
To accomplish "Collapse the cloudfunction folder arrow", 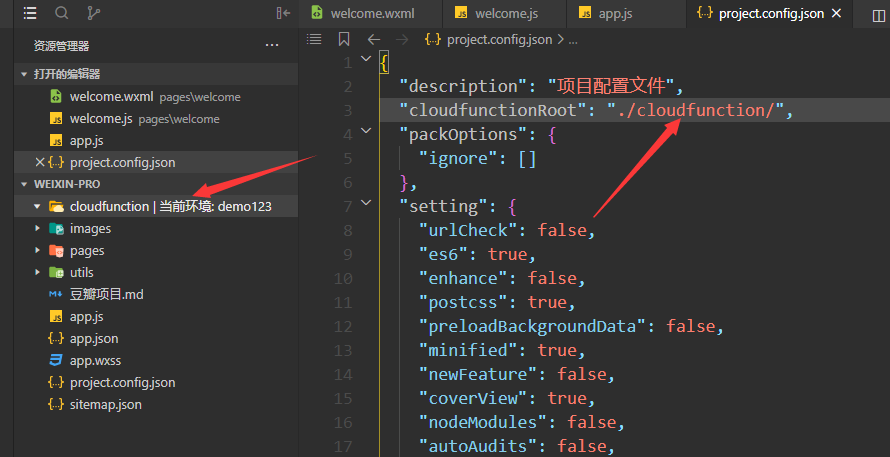I will click(x=37, y=207).
